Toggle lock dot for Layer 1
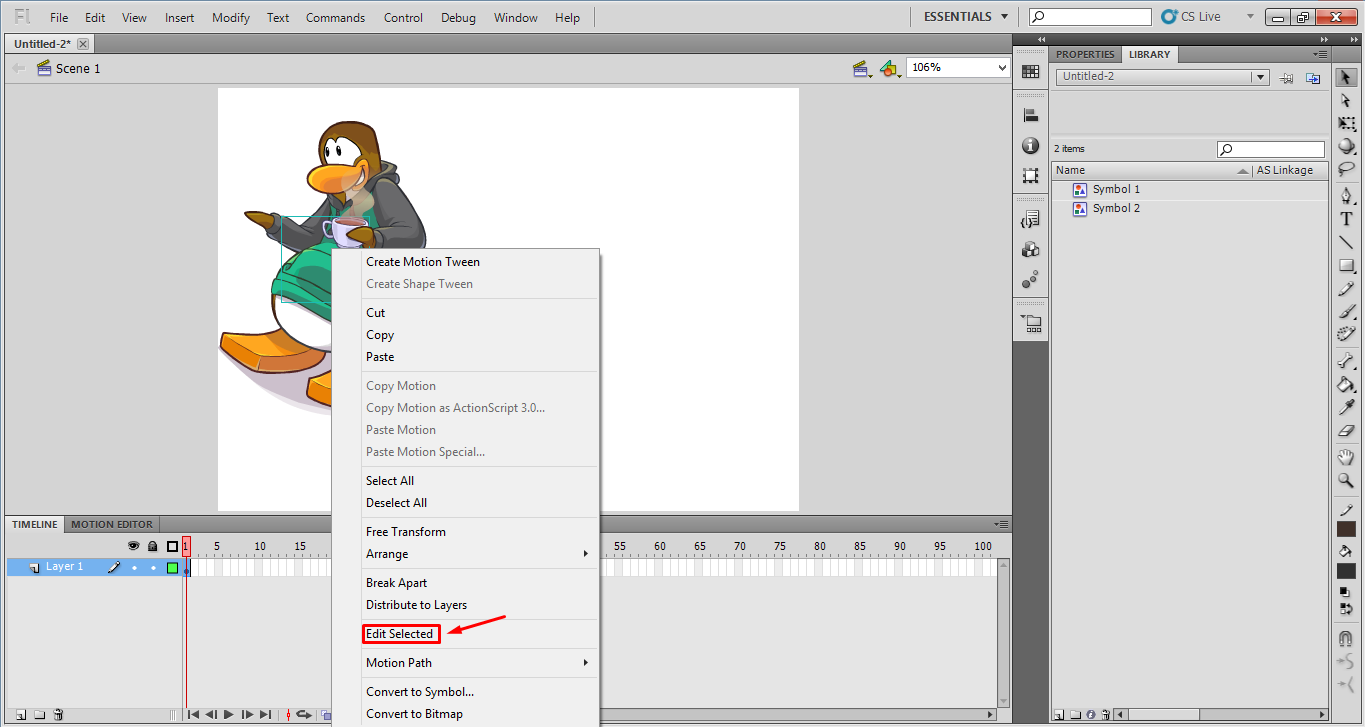The height and width of the screenshot is (727, 1365). pyautogui.click(x=153, y=567)
